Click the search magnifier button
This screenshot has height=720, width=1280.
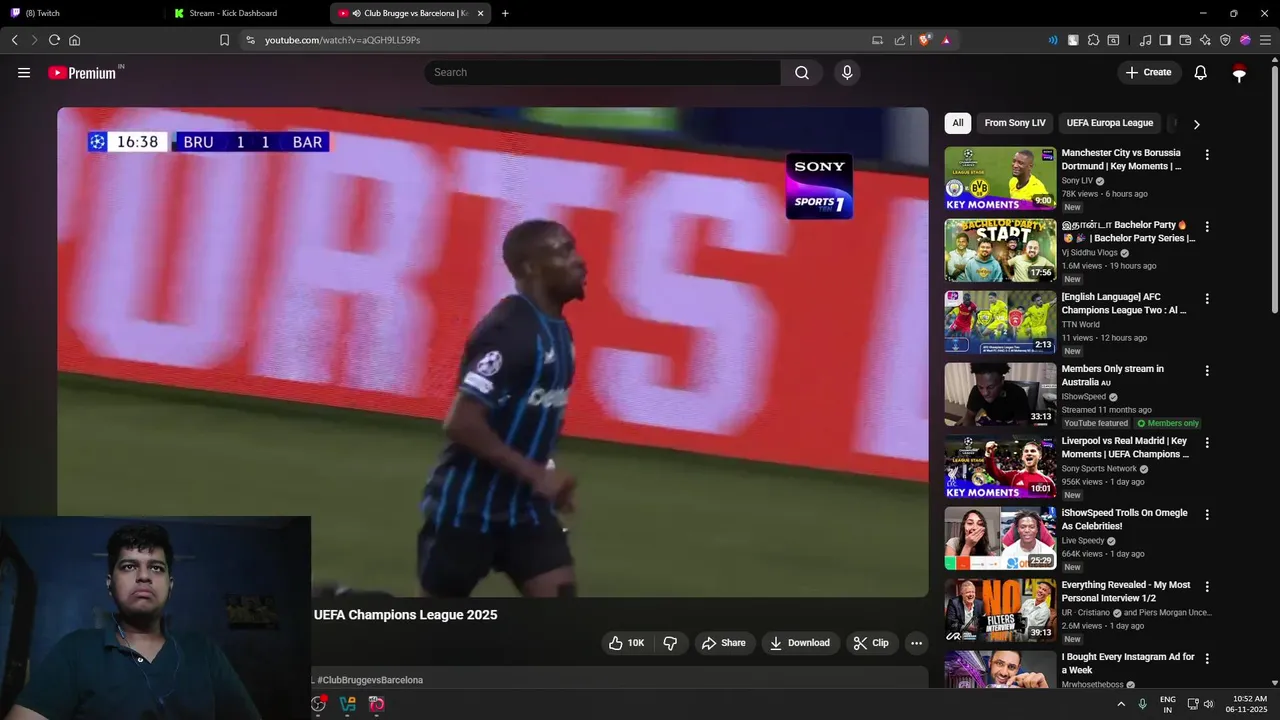802,72
